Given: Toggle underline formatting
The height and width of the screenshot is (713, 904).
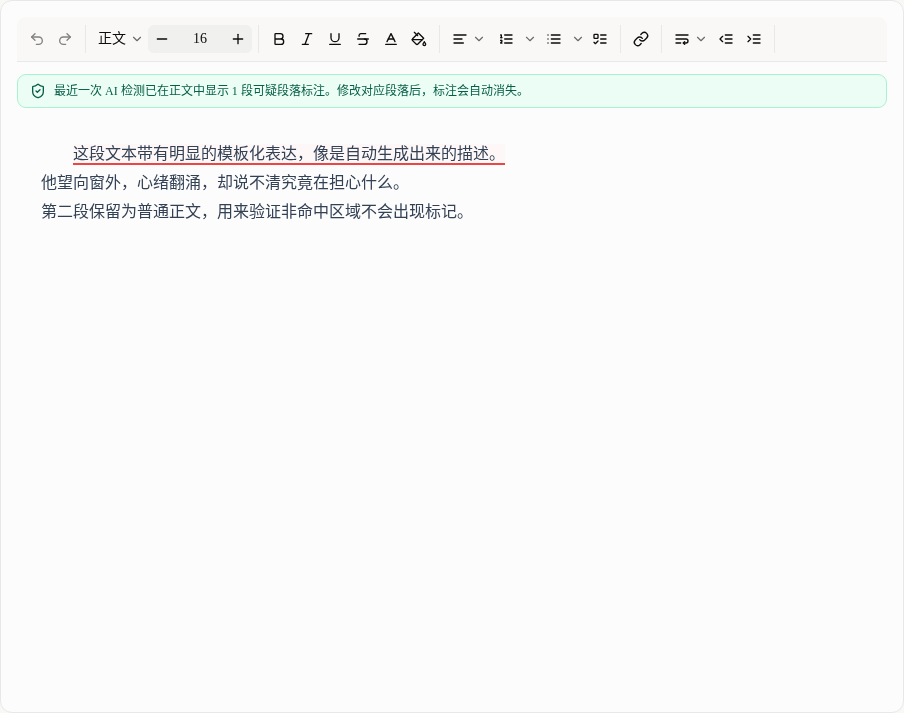Looking at the screenshot, I should coord(335,39).
